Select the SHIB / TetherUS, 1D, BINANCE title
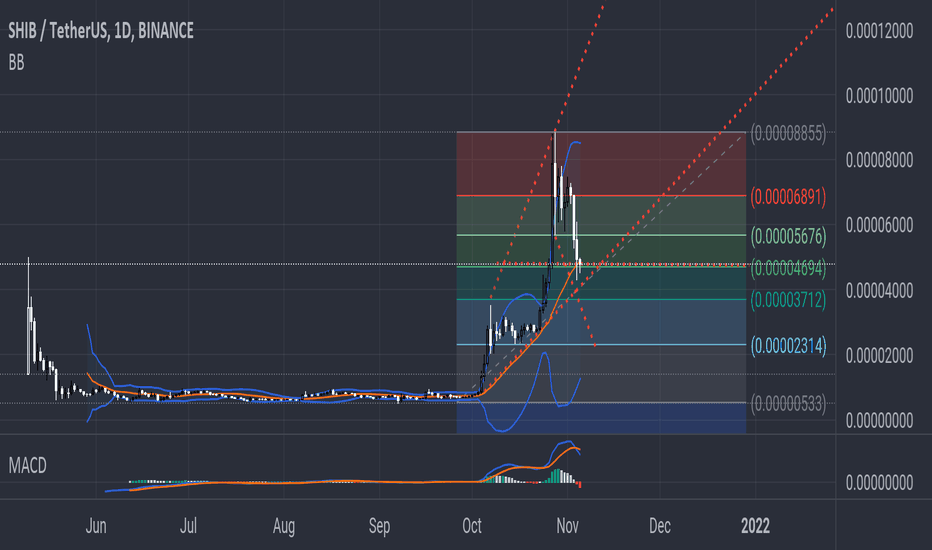Screen dimensions: 932x550 (x=101, y=30)
